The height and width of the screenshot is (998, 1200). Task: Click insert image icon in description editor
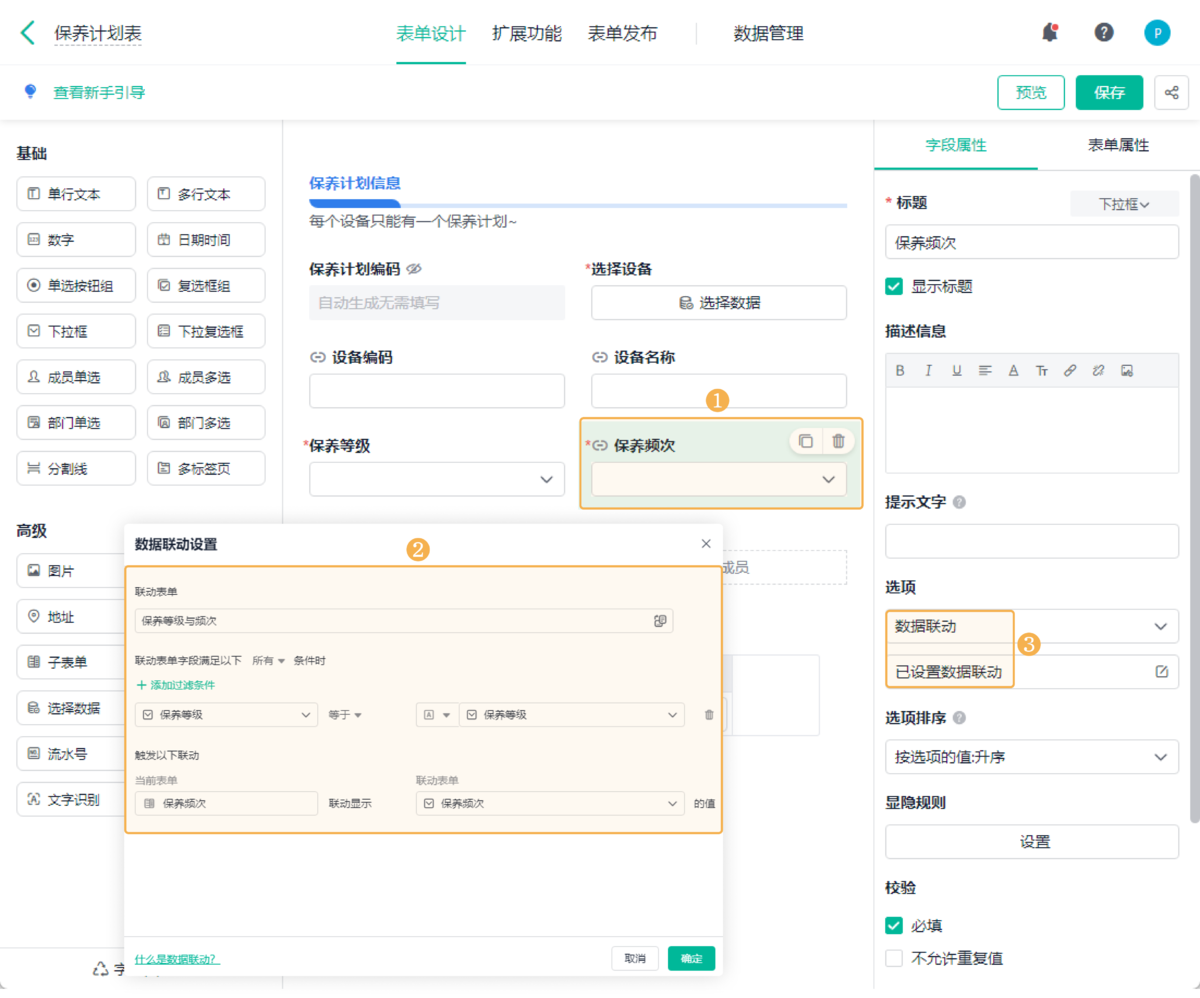[x=1127, y=370]
